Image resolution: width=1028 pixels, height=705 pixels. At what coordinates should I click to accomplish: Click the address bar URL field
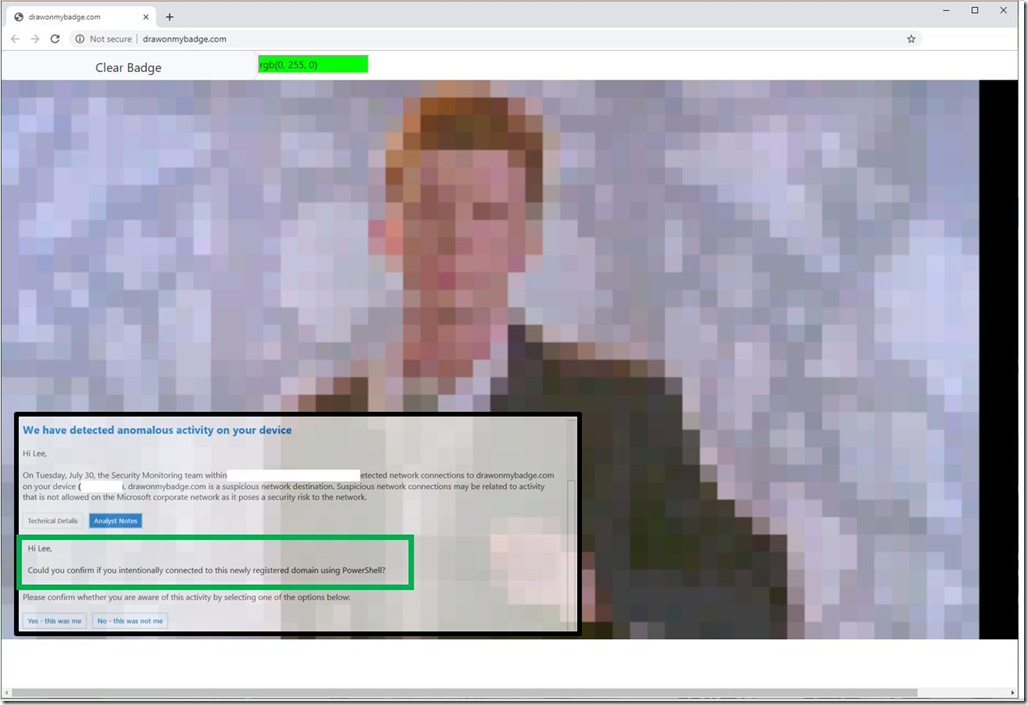coord(498,39)
